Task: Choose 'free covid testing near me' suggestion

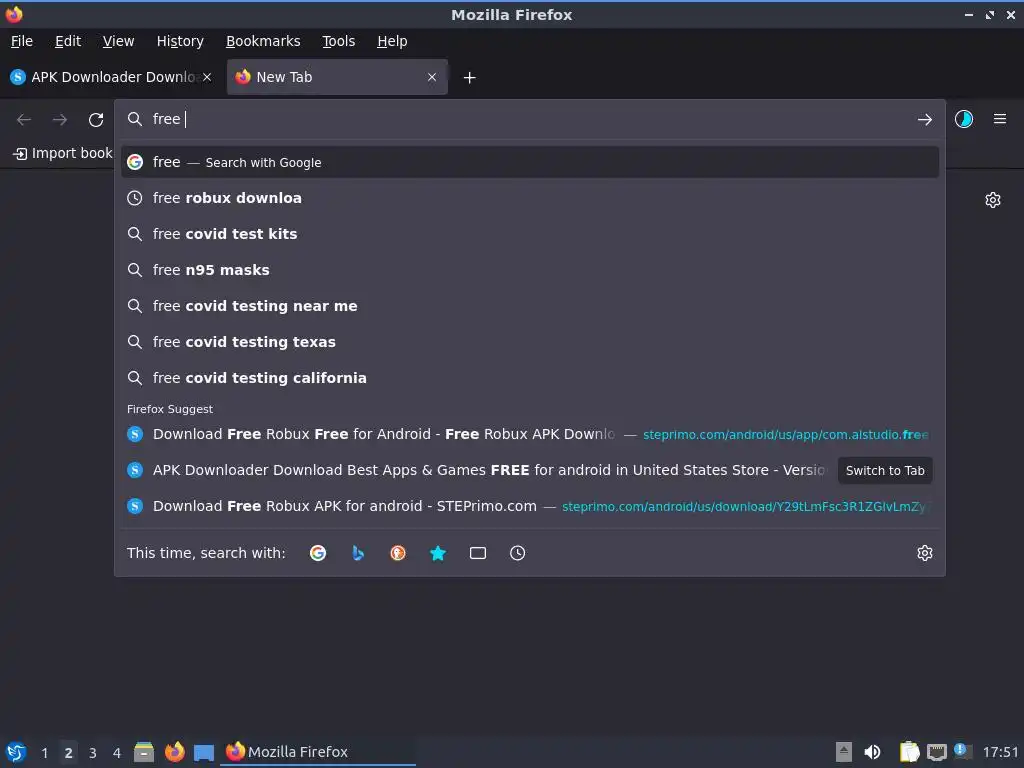Action: pyautogui.click(x=530, y=306)
